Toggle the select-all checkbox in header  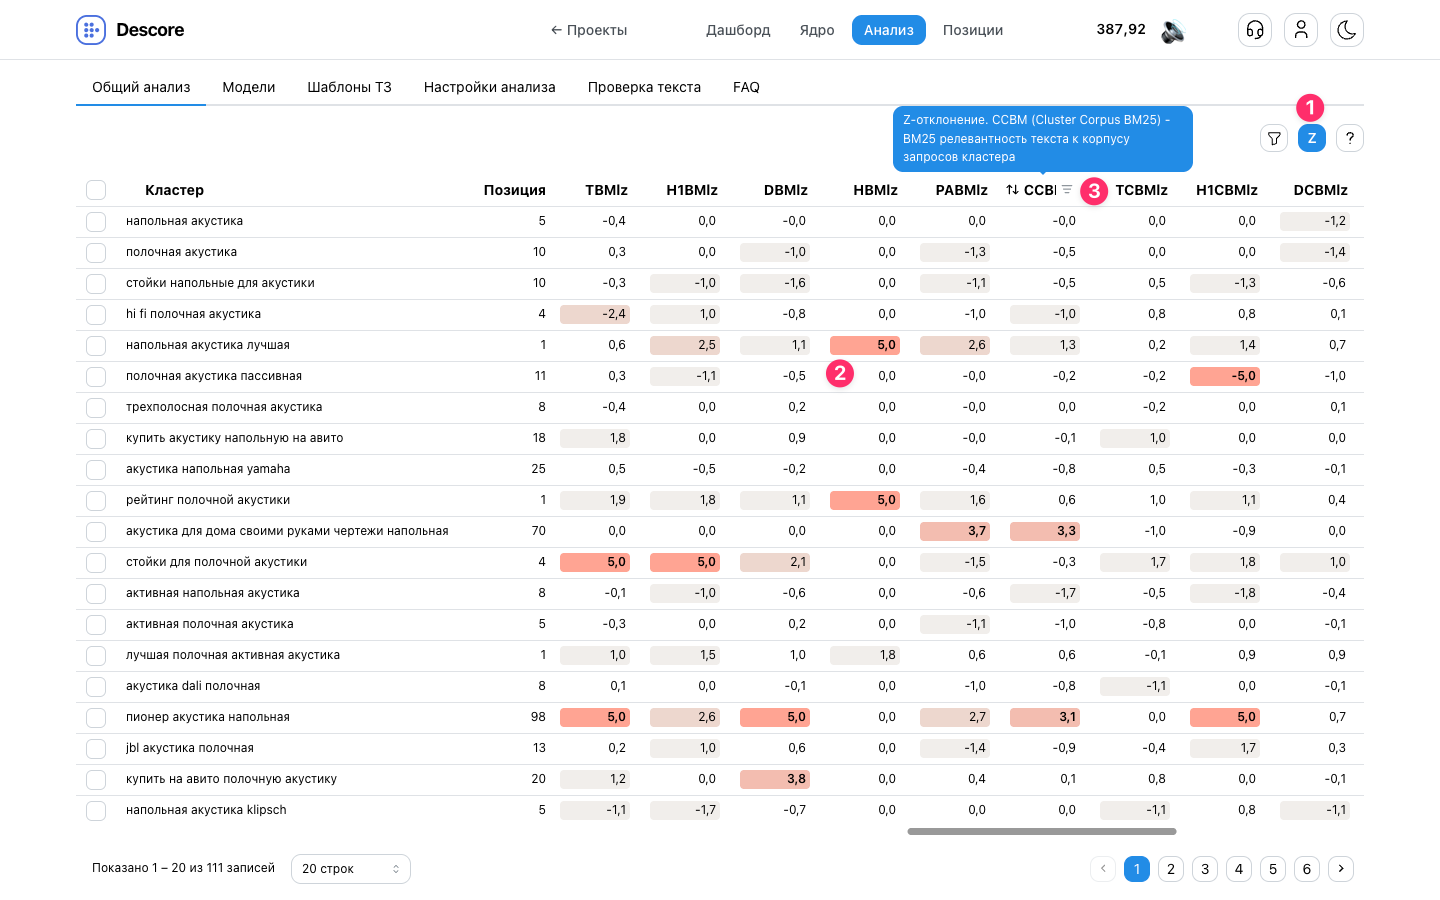click(x=96, y=190)
